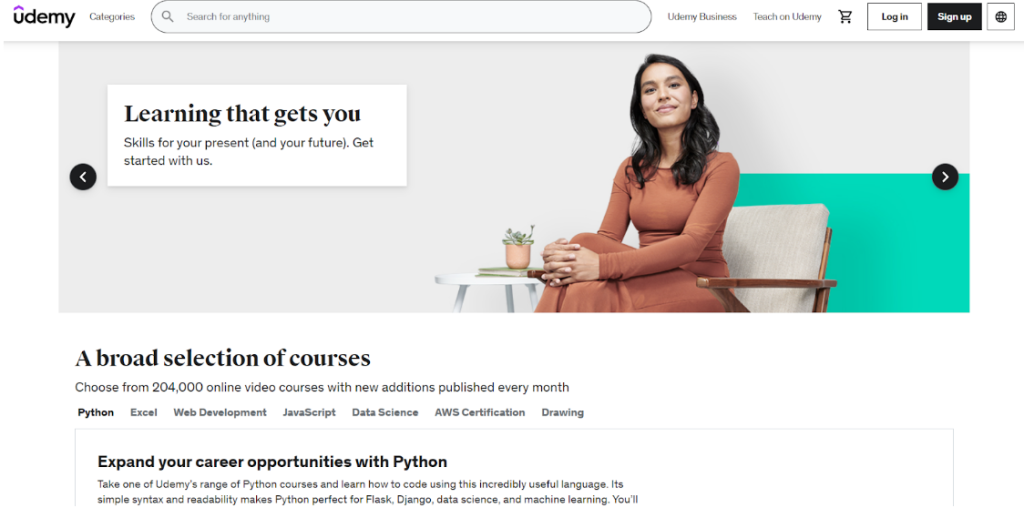Go to previous banner slide arrow

click(83, 177)
